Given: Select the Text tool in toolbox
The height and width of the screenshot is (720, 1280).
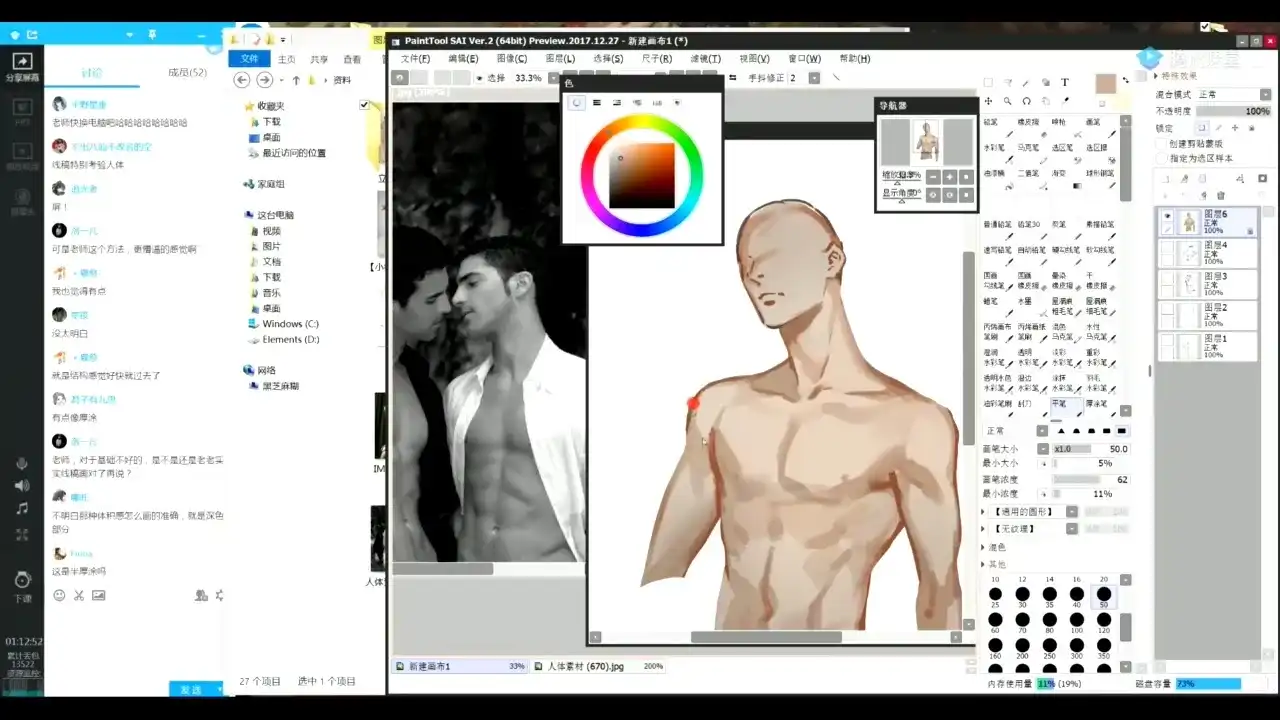Looking at the screenshot, I should click(1065, 83).
